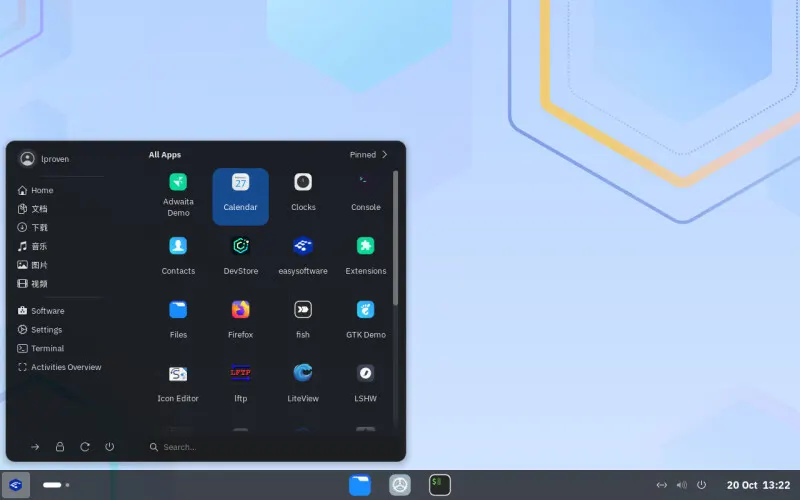Screen dimensions: 800x500
Task: Open Software from the sidebar
Action: click(41, 311)
